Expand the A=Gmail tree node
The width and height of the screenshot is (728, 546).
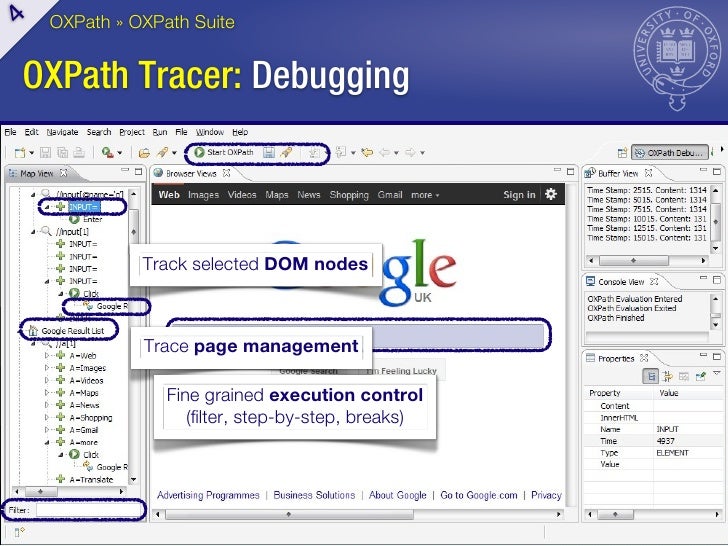[x=46, y=429]
